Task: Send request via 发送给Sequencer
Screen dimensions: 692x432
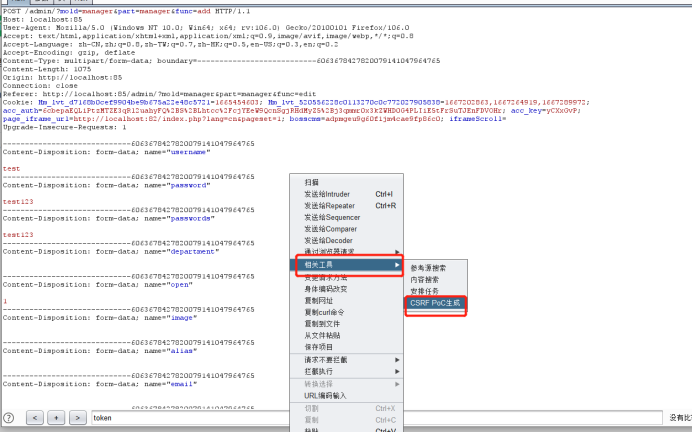Action: pos(346,217)
